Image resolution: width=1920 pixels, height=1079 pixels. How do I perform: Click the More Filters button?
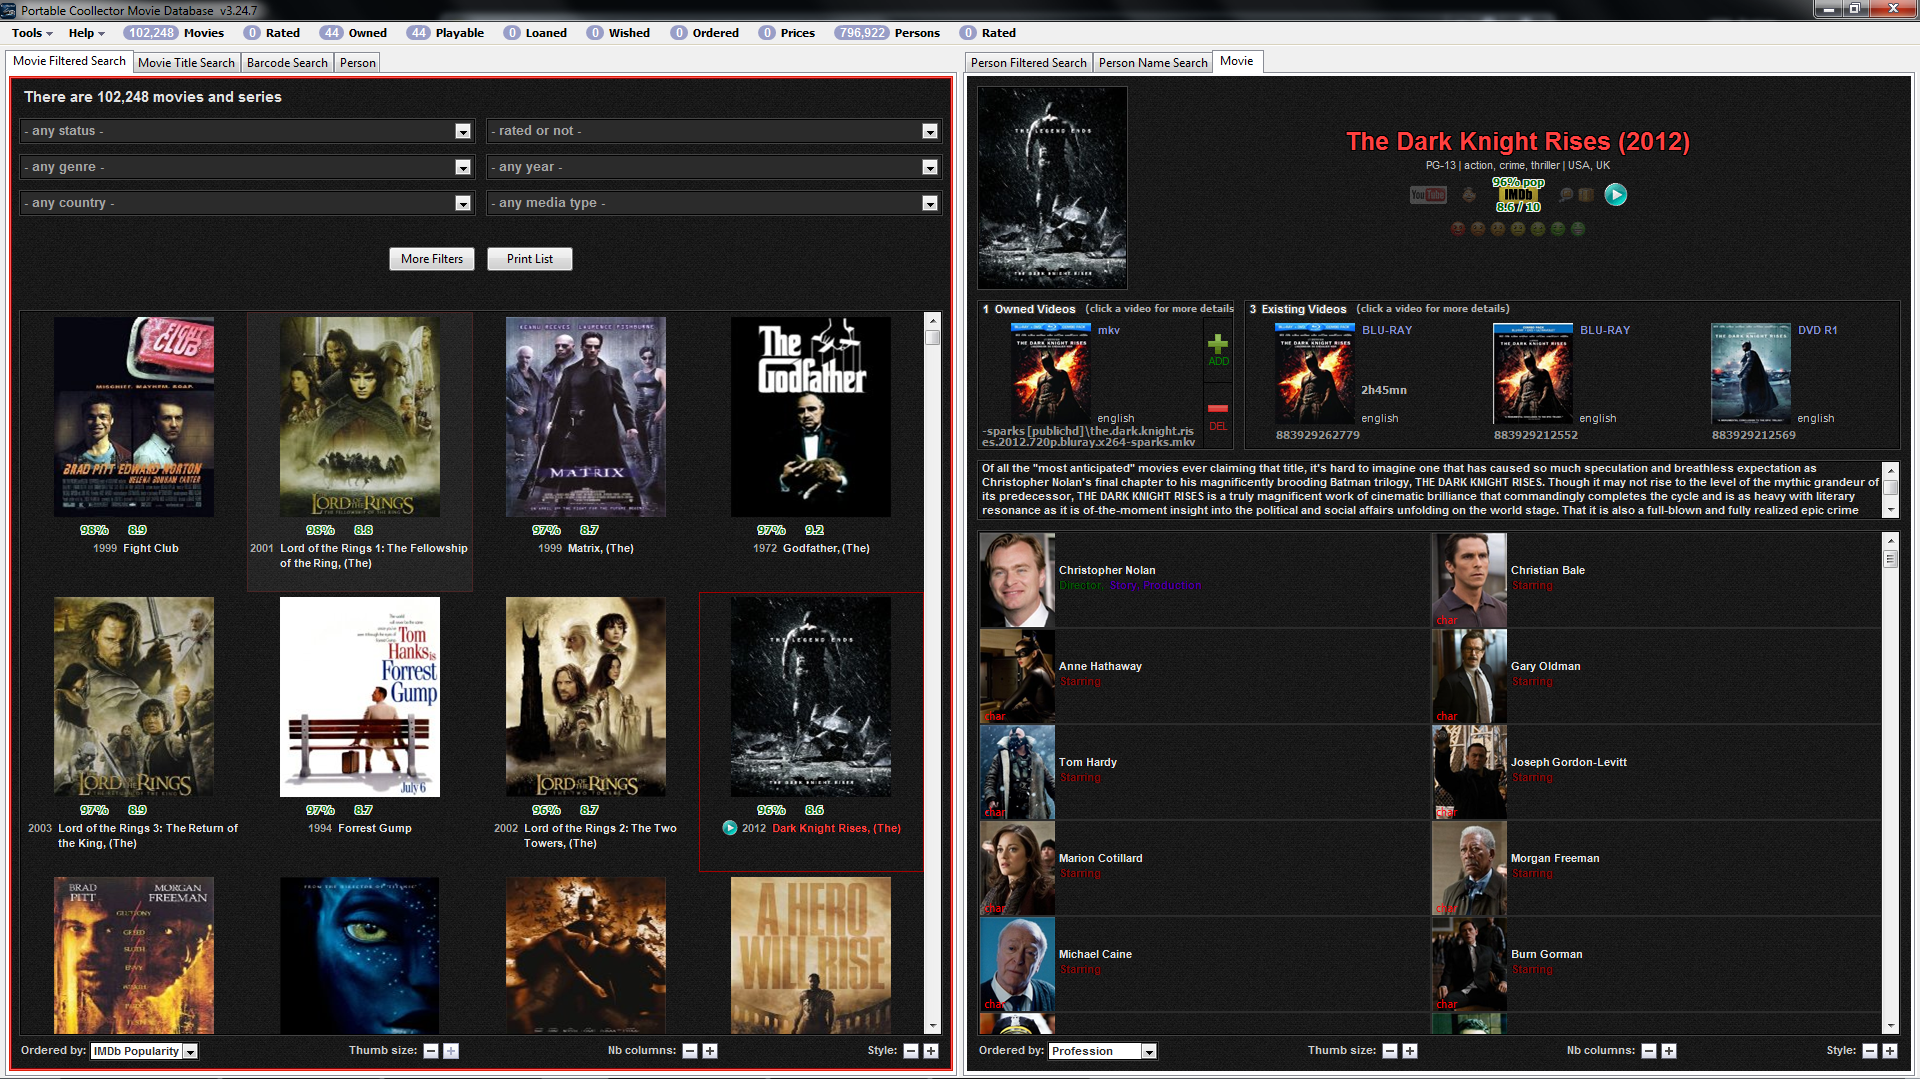click(x=432, y=259)
